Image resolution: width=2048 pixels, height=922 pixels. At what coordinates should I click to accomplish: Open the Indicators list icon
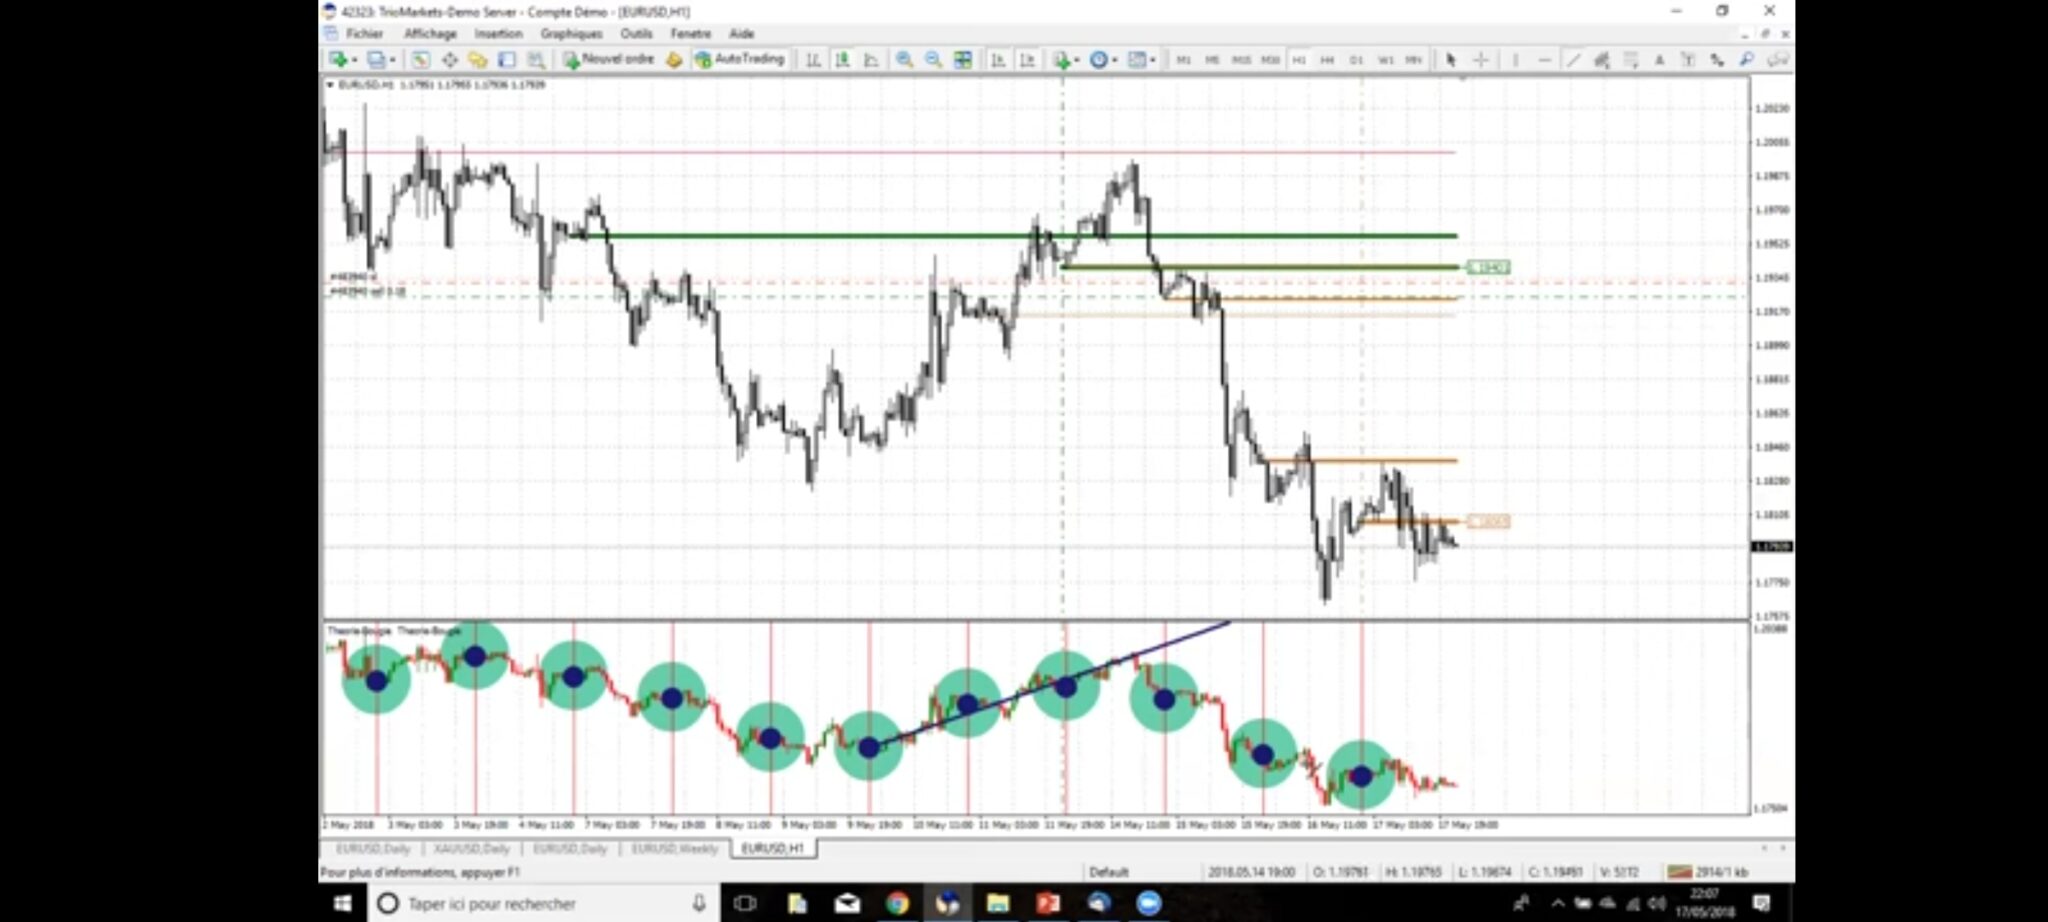click(x=1061, y=60)
